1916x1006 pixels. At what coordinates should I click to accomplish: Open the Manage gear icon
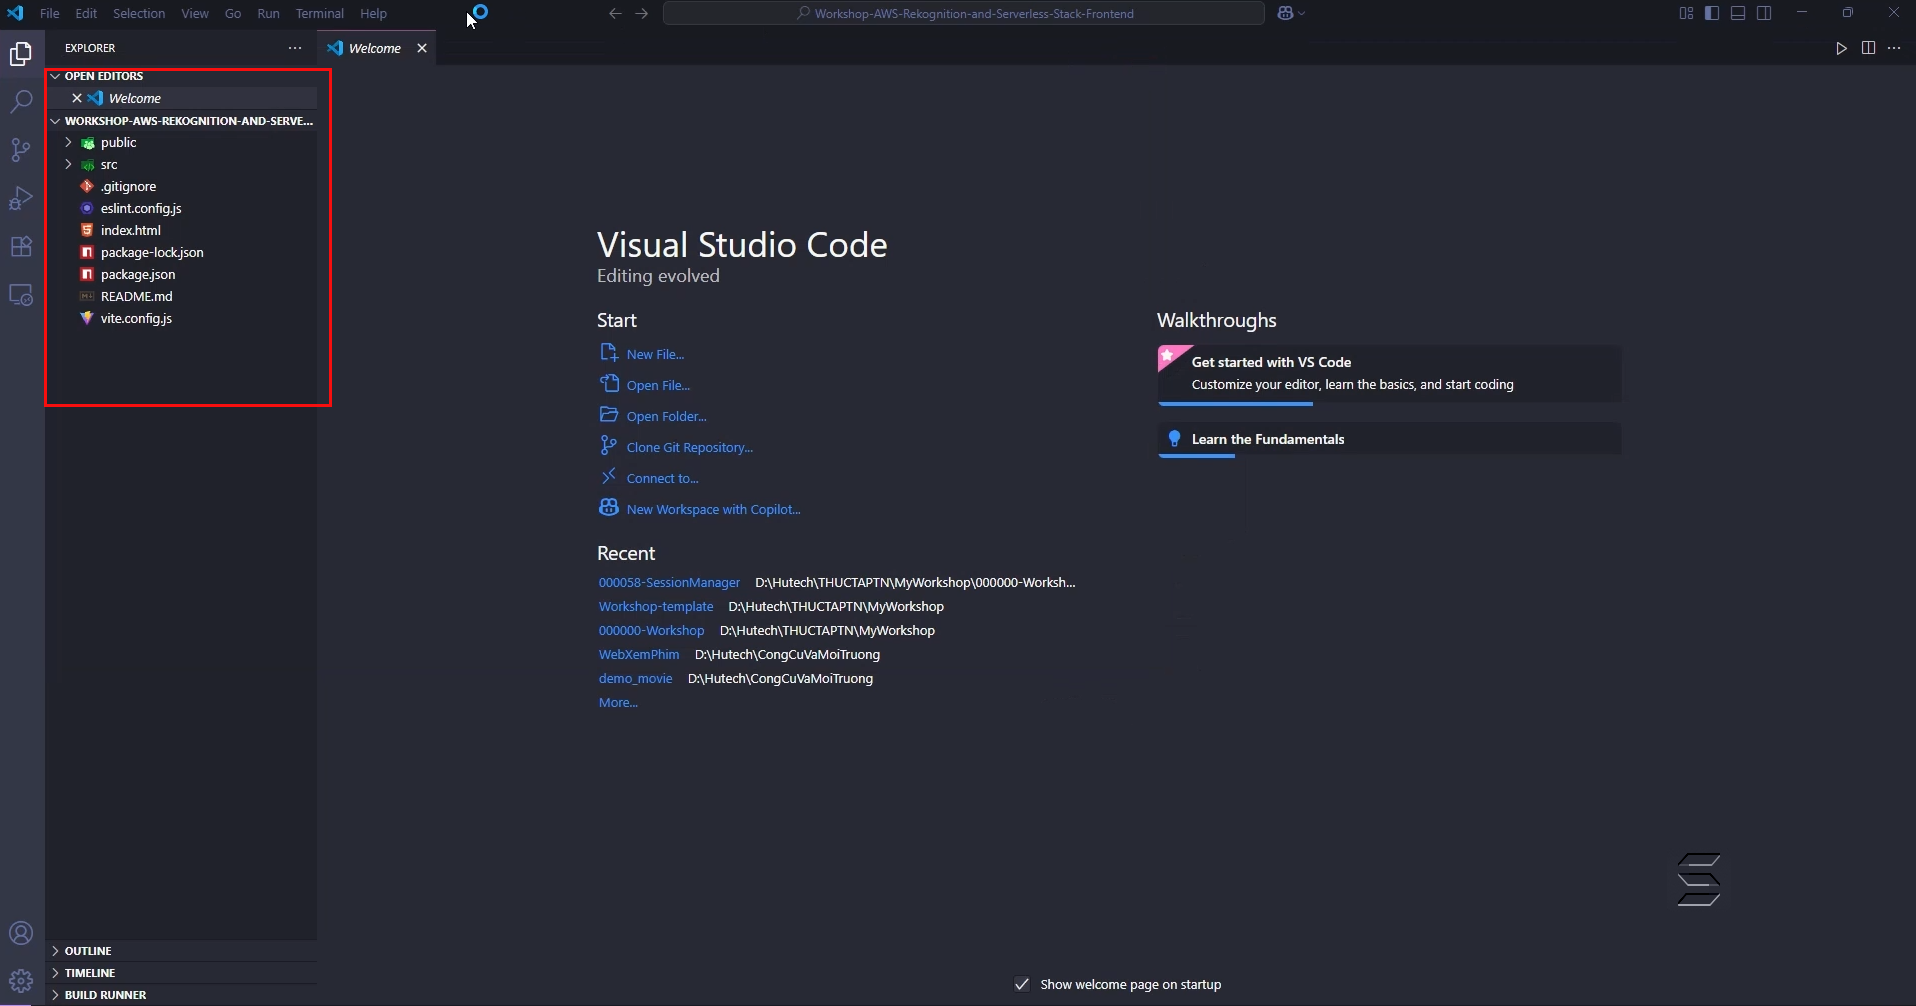coord(21,981)
